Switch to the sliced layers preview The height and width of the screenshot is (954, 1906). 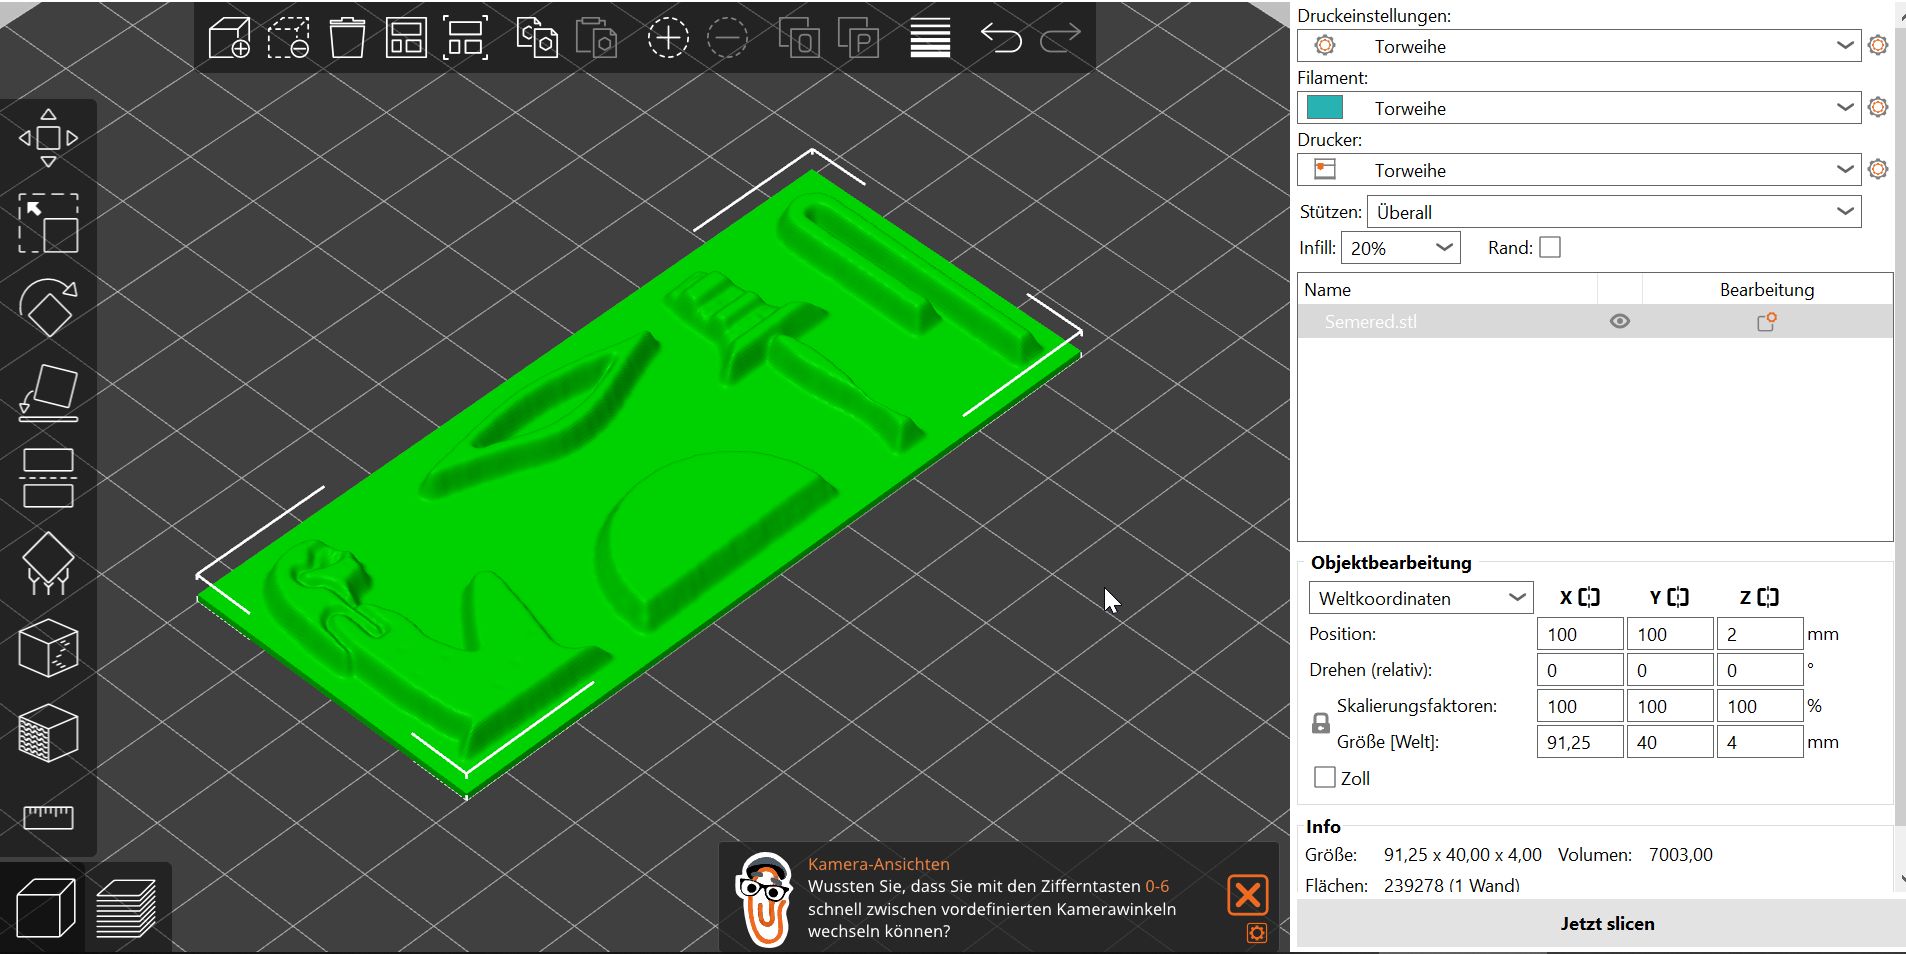[x=126, y=908]
